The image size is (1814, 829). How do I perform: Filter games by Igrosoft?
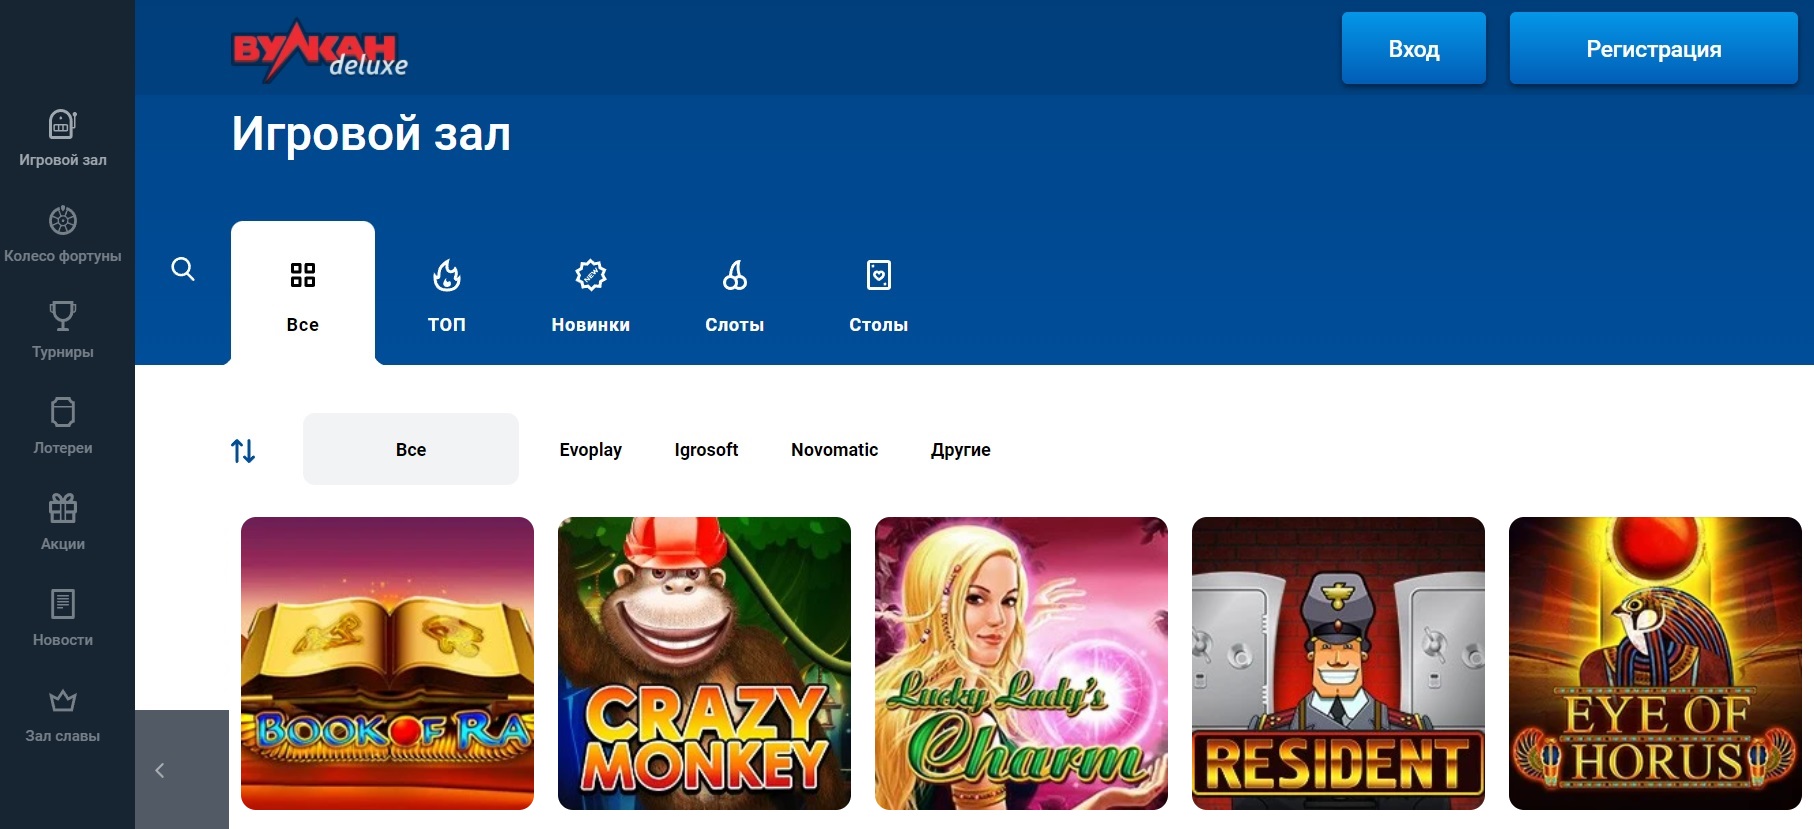706,450
